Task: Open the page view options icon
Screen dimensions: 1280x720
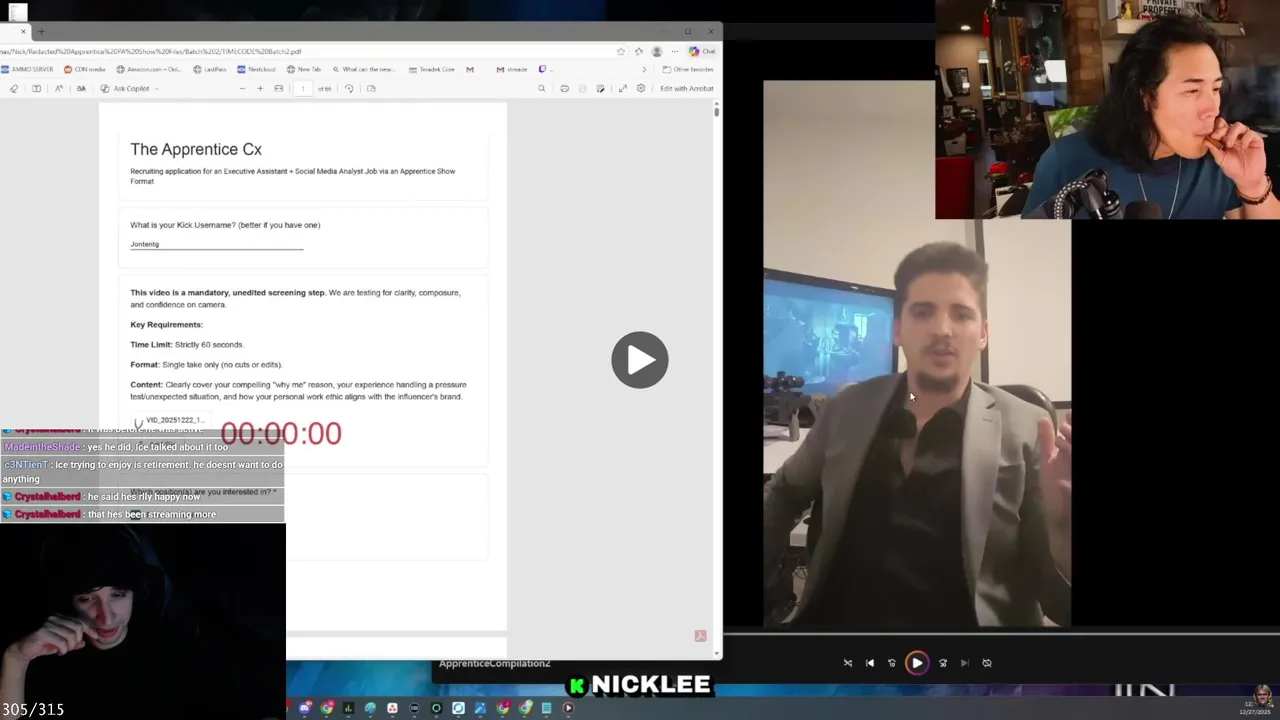Action: pos(371,88)
